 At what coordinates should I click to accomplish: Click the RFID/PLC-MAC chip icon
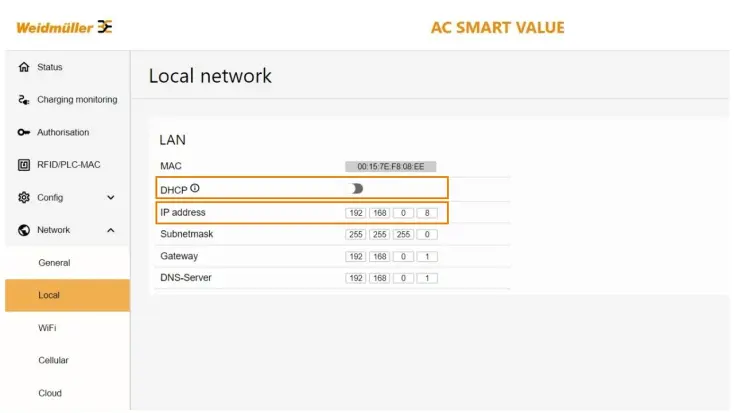(x=23, y=165)
